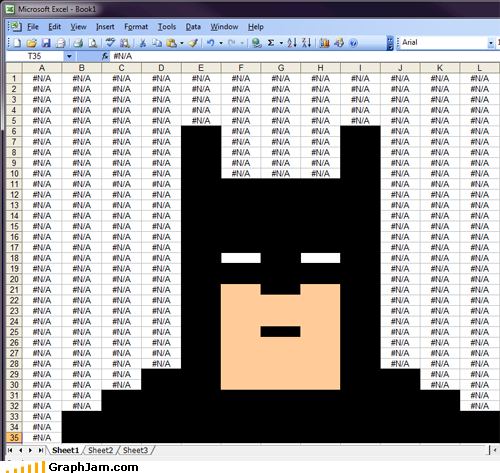The width and height of the screenshot is (500, 473).
Task: Save the workbook with the floppy disk icon
Action: pos(46,43)
